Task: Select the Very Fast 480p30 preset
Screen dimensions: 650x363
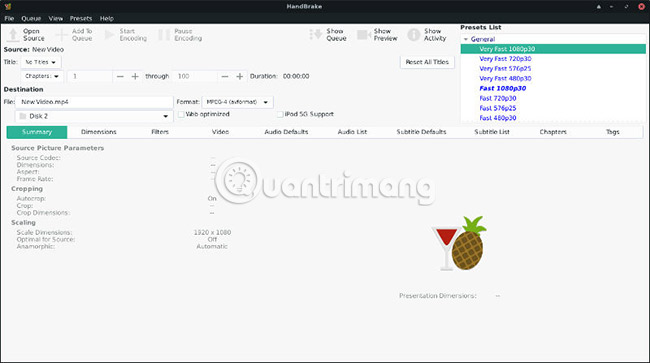Action: [505, 78]
